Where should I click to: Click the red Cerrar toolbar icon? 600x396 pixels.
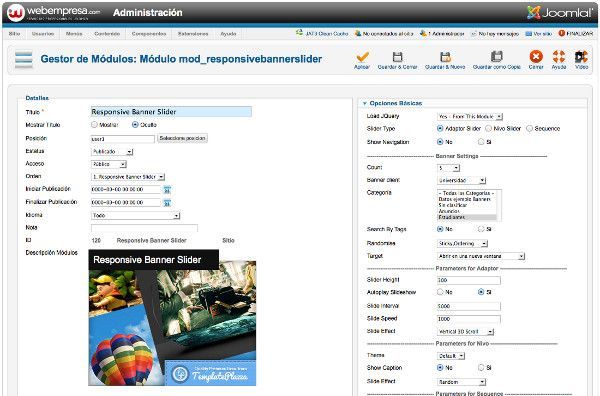point(536,57)
